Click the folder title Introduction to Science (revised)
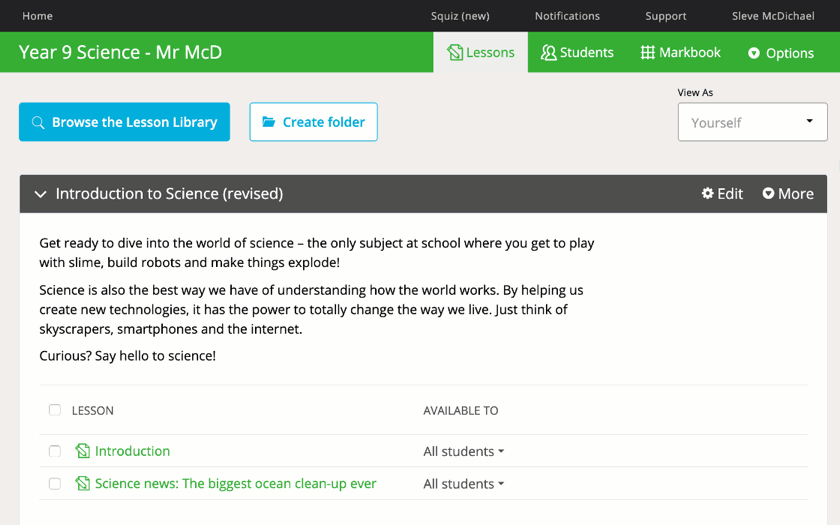This screenshot has height=525, width=840. click(x=169, y=193)
